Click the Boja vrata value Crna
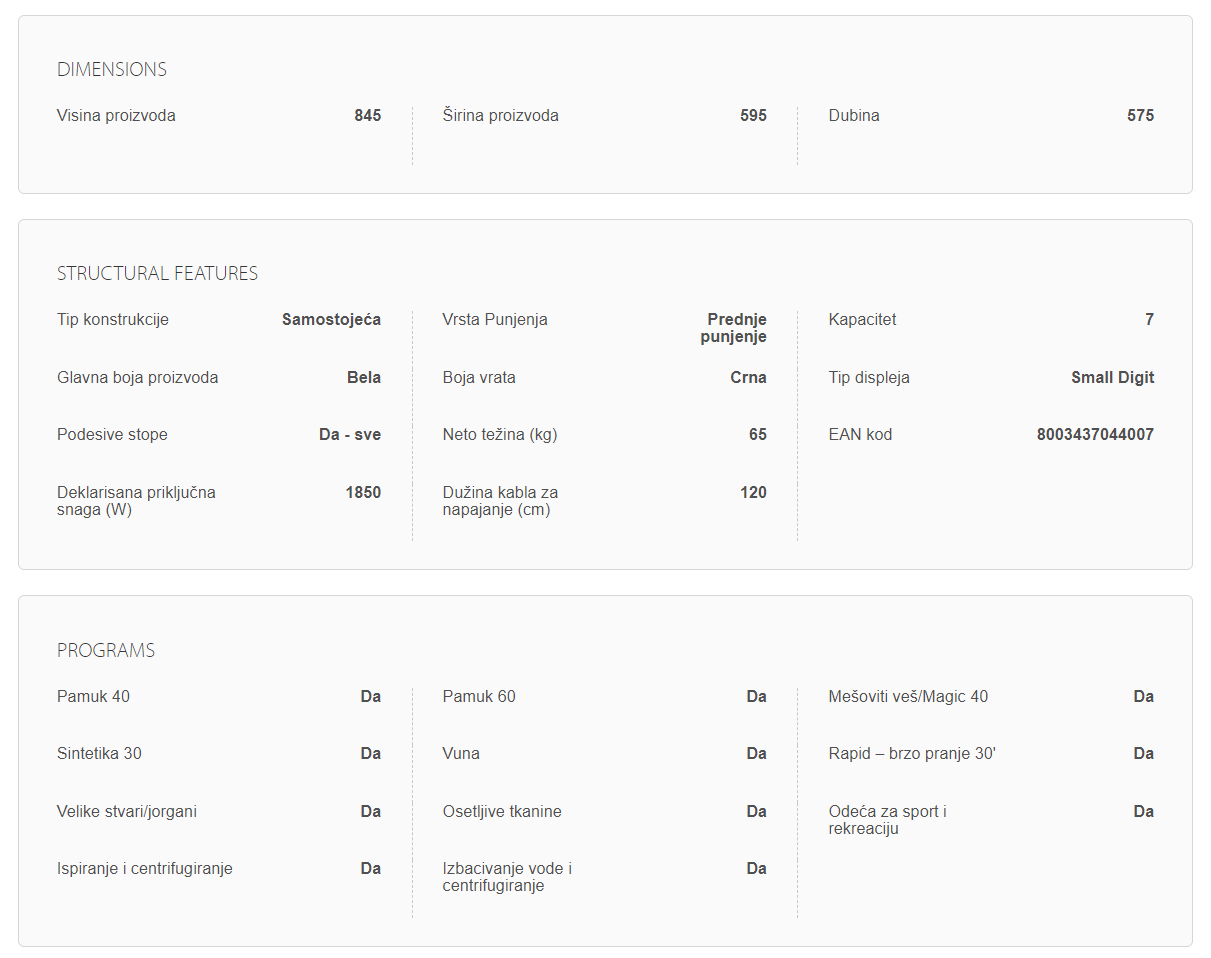This screenshot has height=958, width=1211. point(748,378)
